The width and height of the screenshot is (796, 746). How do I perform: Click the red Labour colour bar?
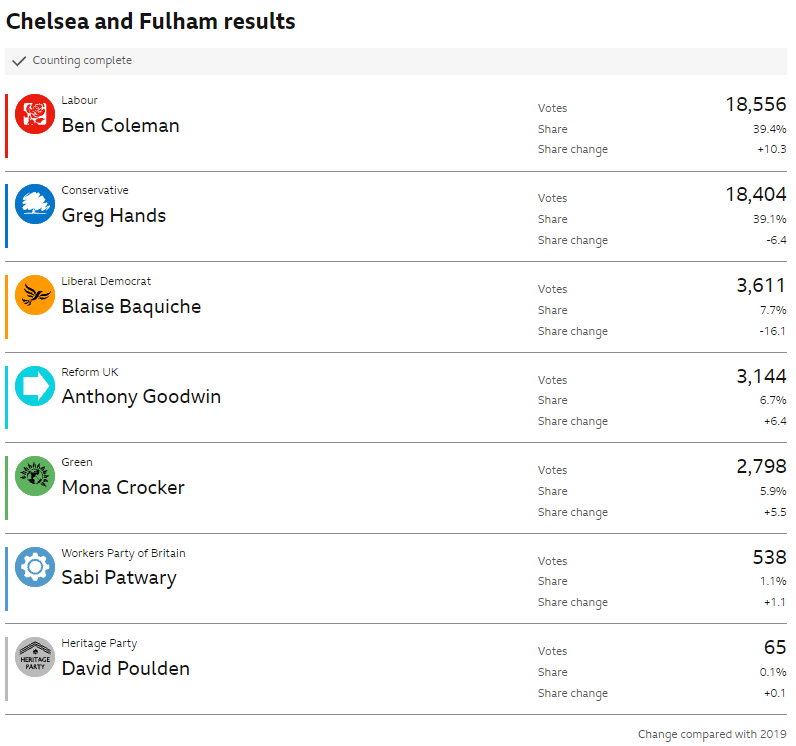[6, 126]
